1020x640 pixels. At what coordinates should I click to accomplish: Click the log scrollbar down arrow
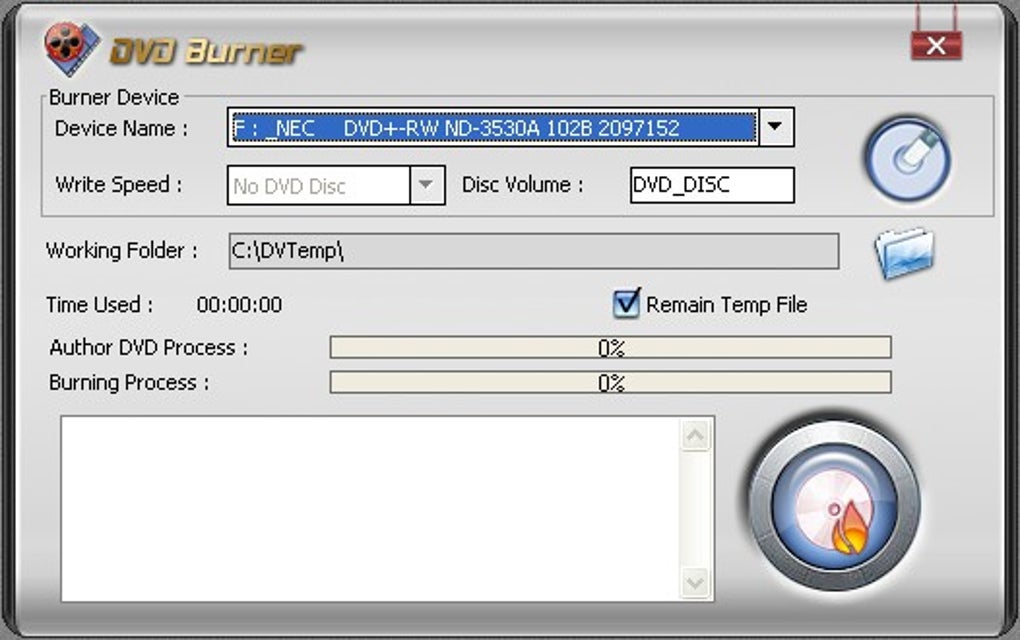pos(695,582)
